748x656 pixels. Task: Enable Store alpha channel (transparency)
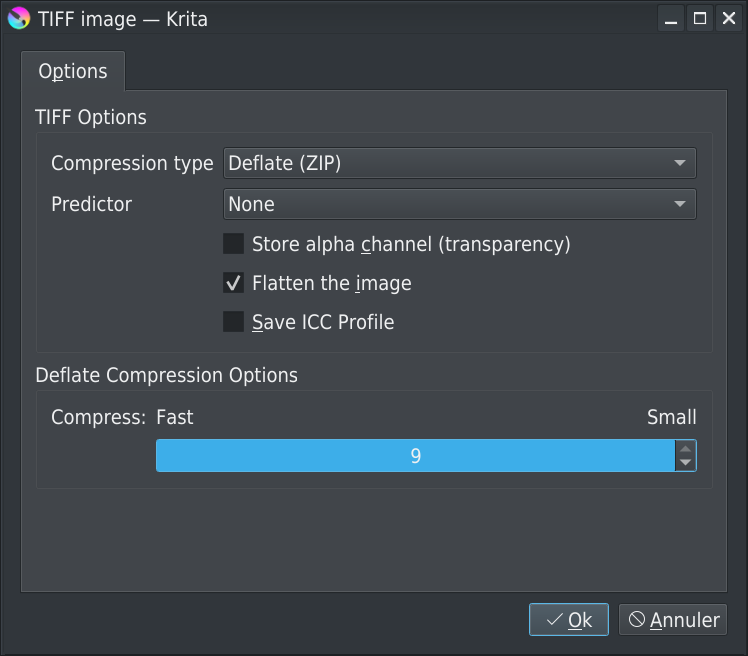(233, 244)
